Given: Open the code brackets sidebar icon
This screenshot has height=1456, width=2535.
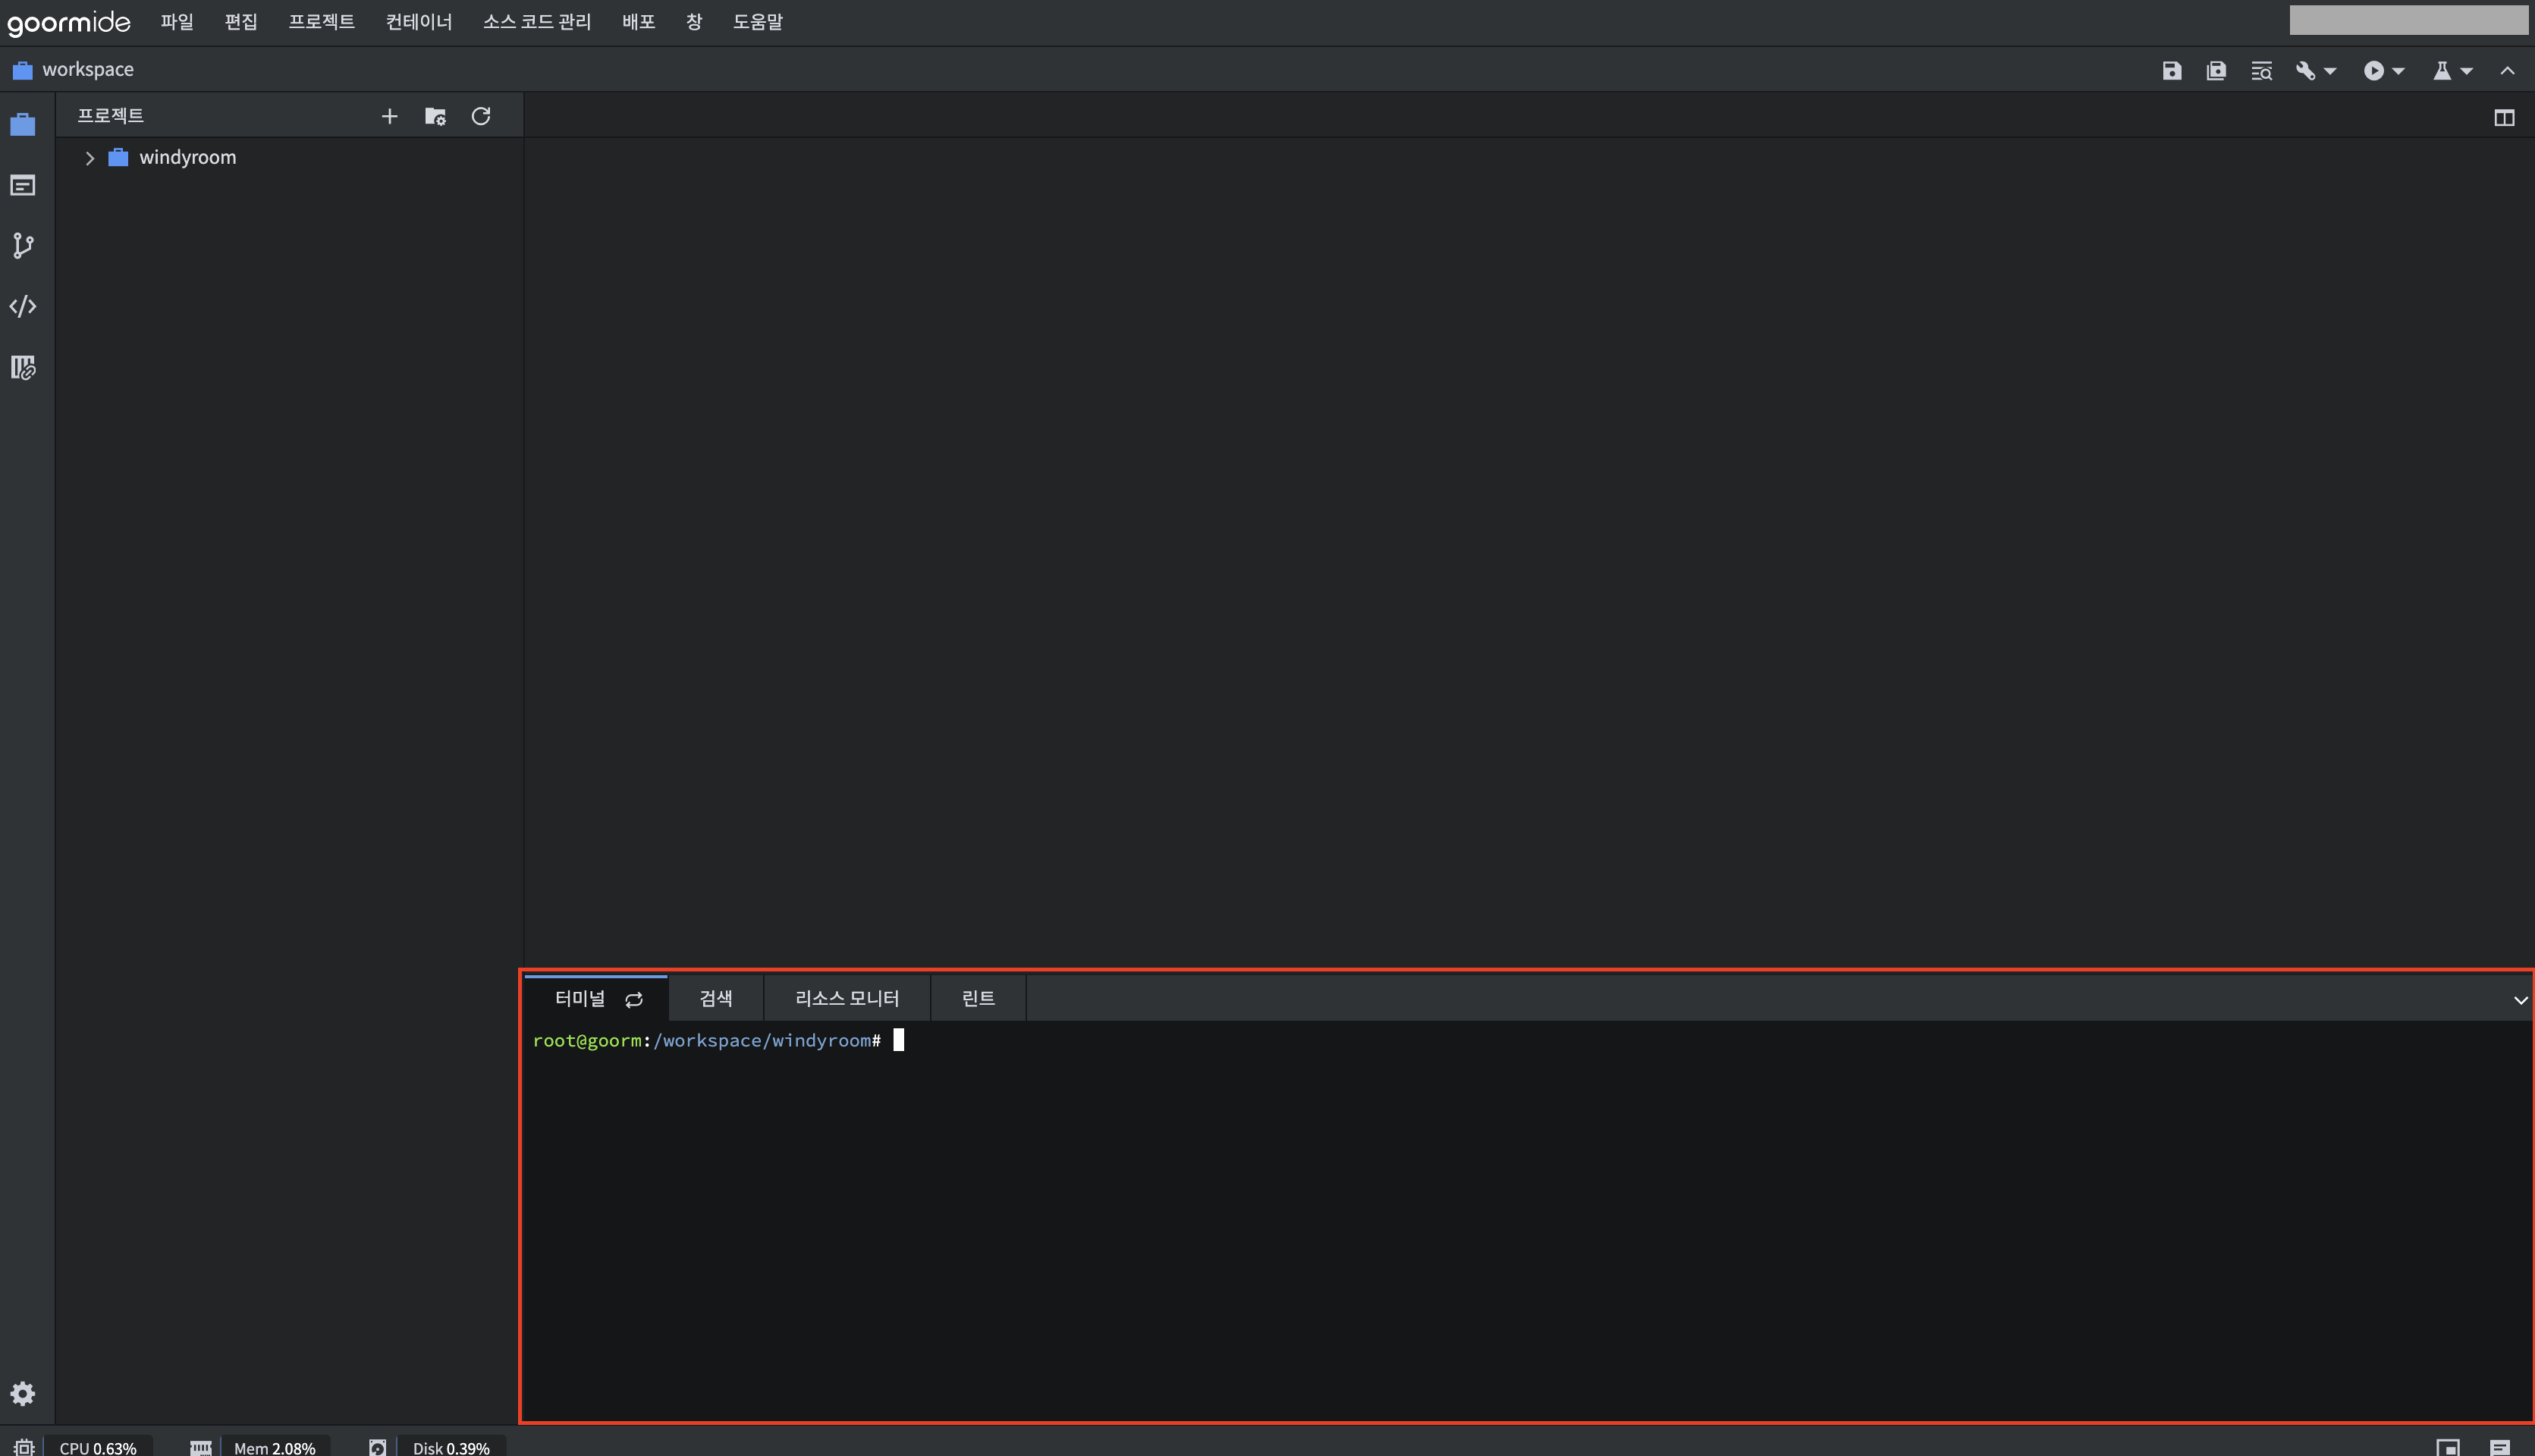Looking at the screenshot, I should point(22,306).
